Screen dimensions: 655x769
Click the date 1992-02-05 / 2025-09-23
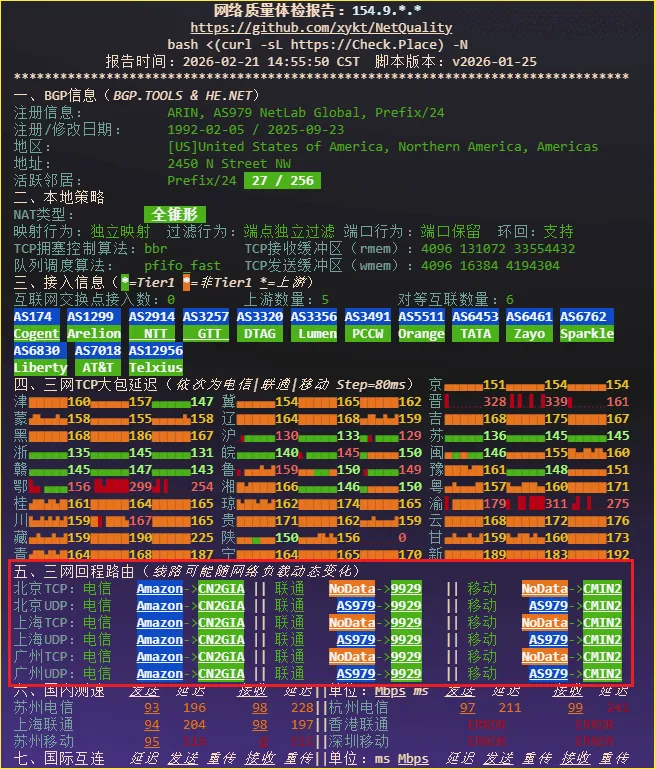(255, 129)
